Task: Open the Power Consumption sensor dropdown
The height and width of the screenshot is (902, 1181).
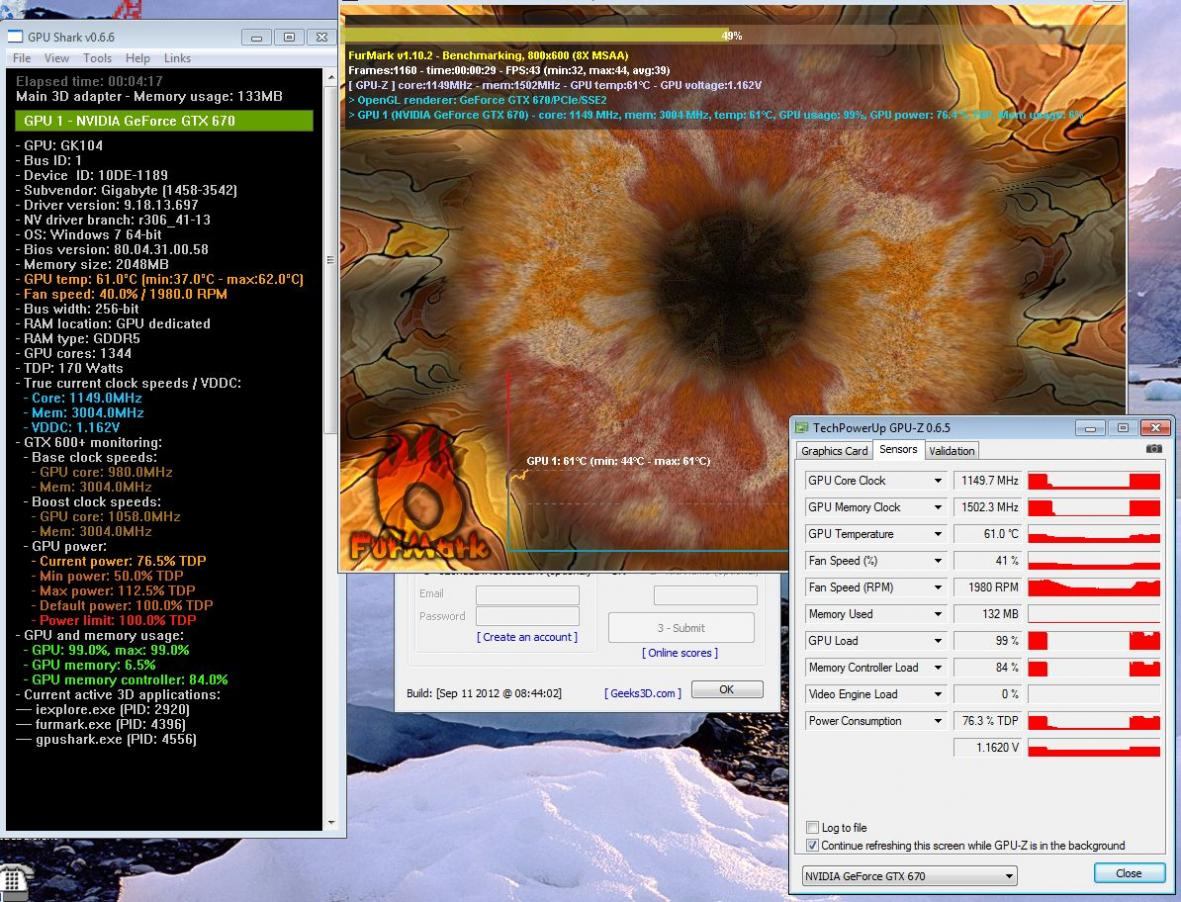Action: [x=938, y=721]
